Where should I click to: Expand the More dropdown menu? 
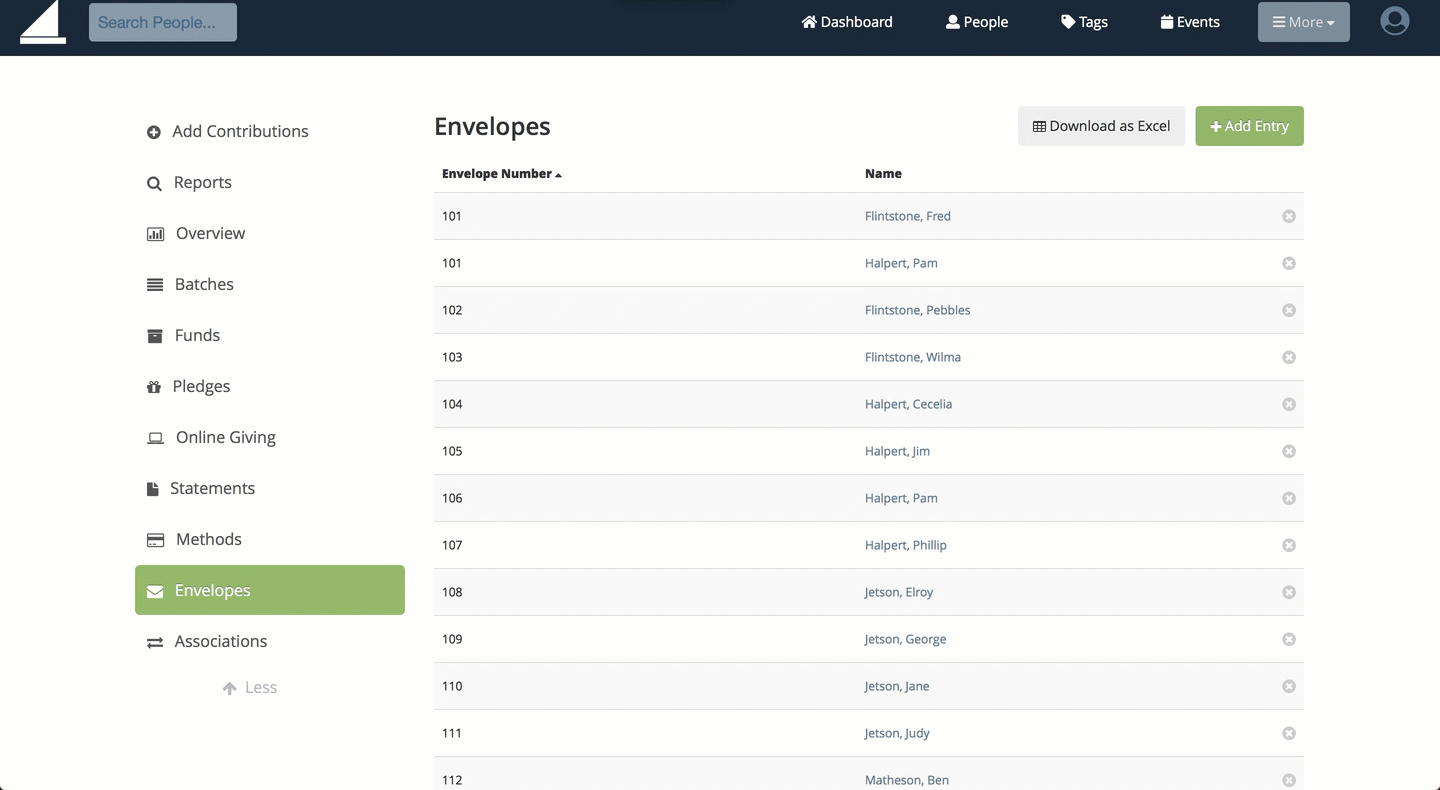pos(1303,22)
